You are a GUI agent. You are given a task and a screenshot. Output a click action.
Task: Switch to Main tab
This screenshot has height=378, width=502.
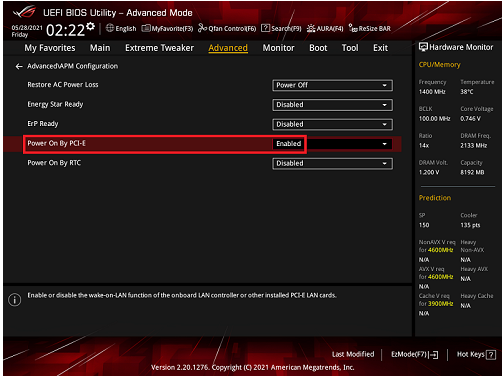(100, 48)
